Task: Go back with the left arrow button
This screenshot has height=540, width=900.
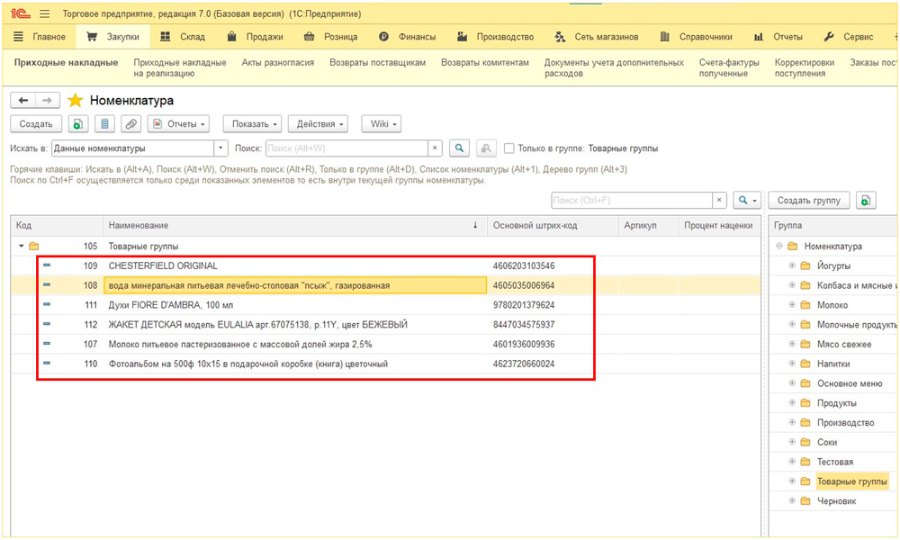Action: (x=23, y=100)
